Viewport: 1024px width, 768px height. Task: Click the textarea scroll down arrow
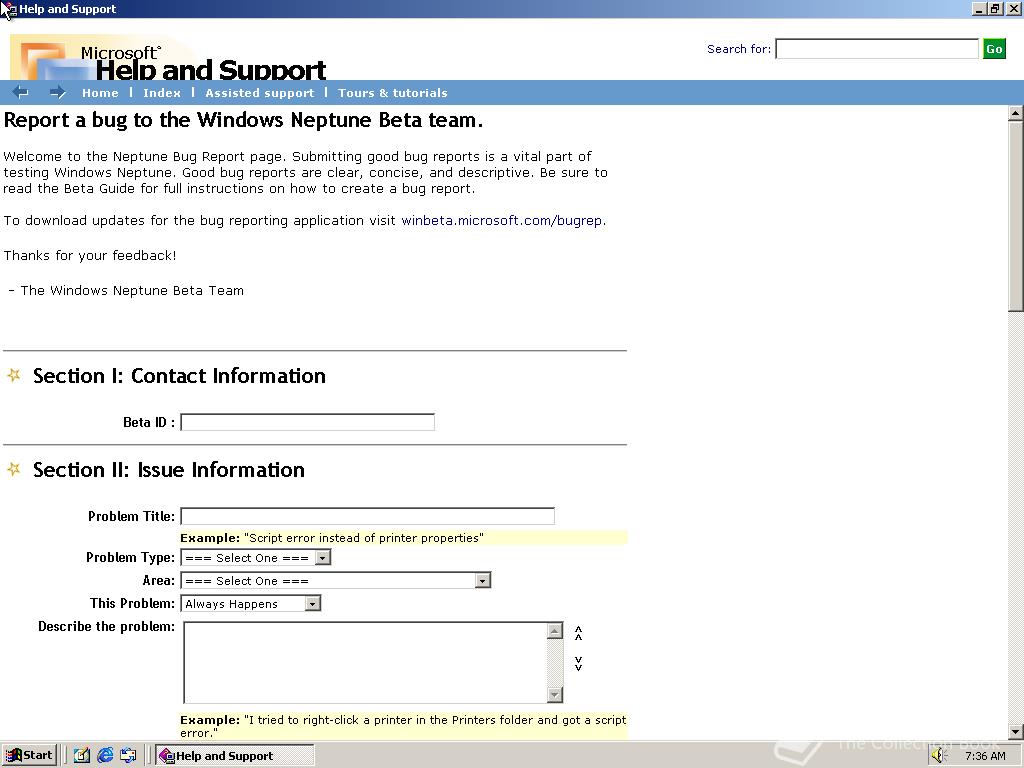click(554, 694)
